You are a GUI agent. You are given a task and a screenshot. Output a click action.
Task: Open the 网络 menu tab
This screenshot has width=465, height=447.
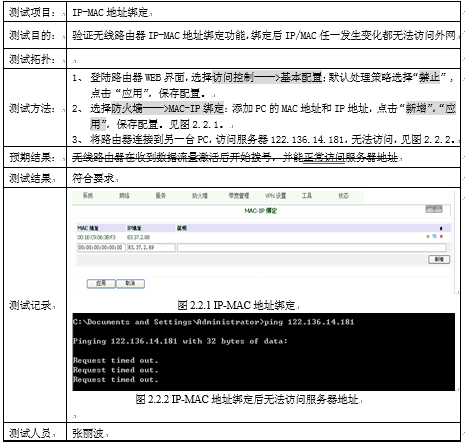point(124,196)
